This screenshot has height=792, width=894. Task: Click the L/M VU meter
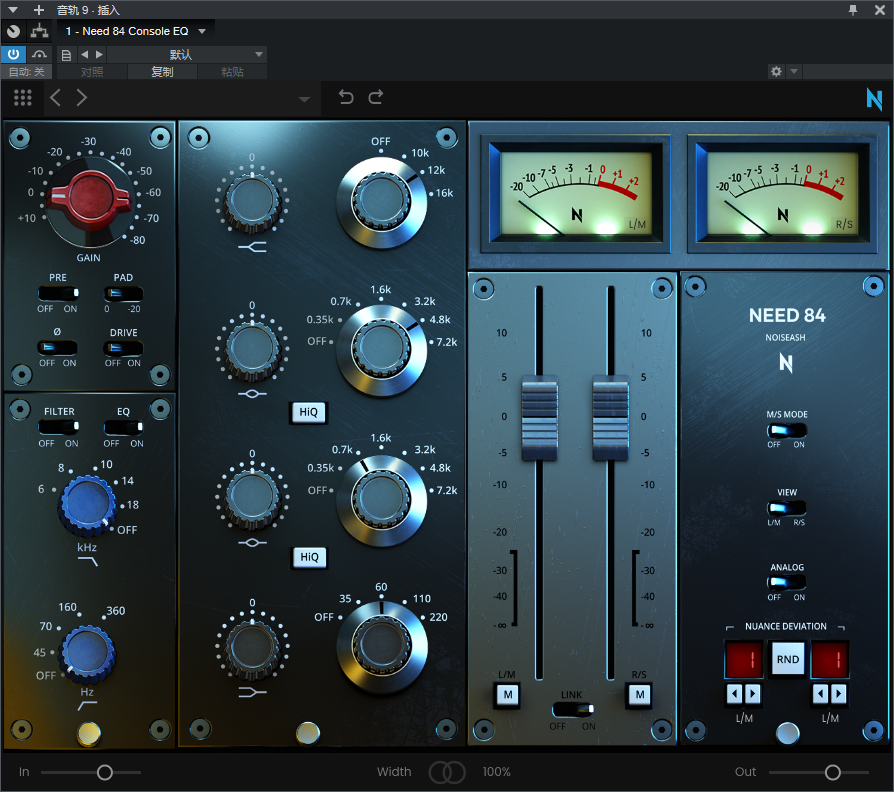[576, 194]
